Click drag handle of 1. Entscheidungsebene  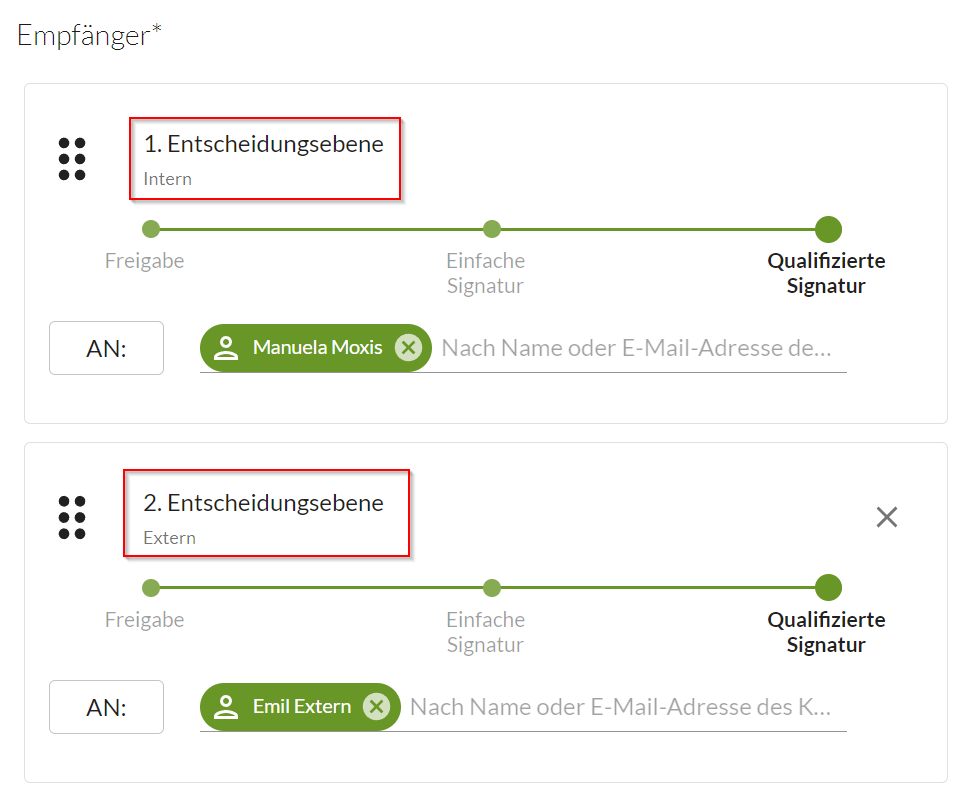72,159
